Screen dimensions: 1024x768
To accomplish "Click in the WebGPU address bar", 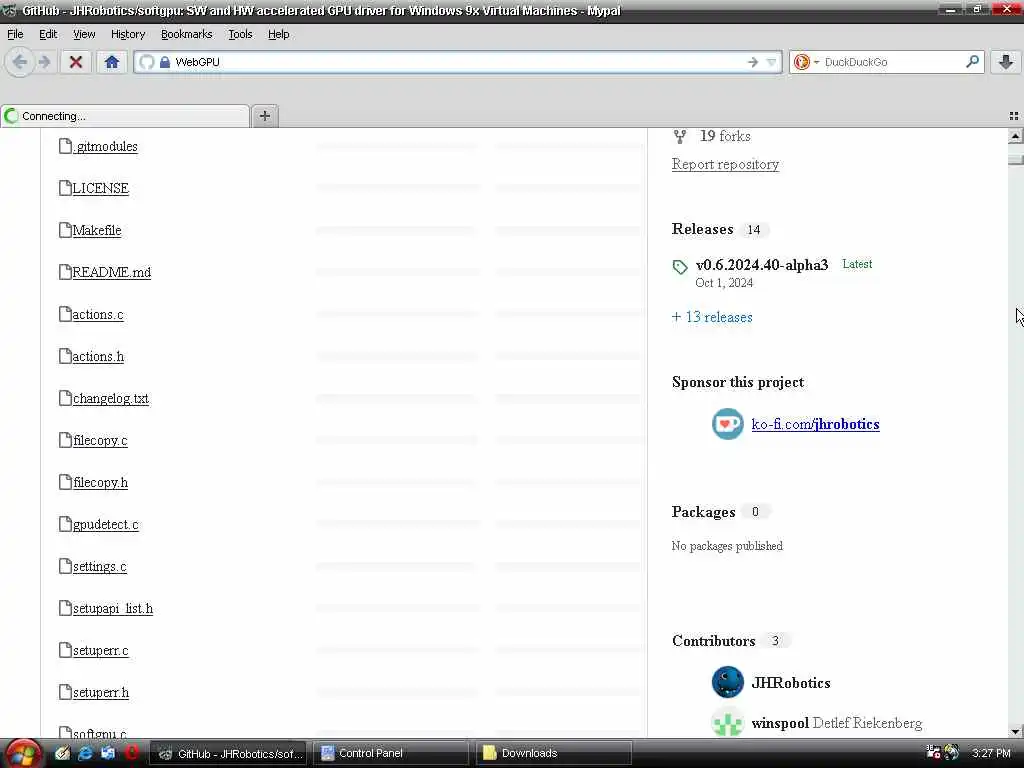I will pyautogui.click(x=457, y=62).
